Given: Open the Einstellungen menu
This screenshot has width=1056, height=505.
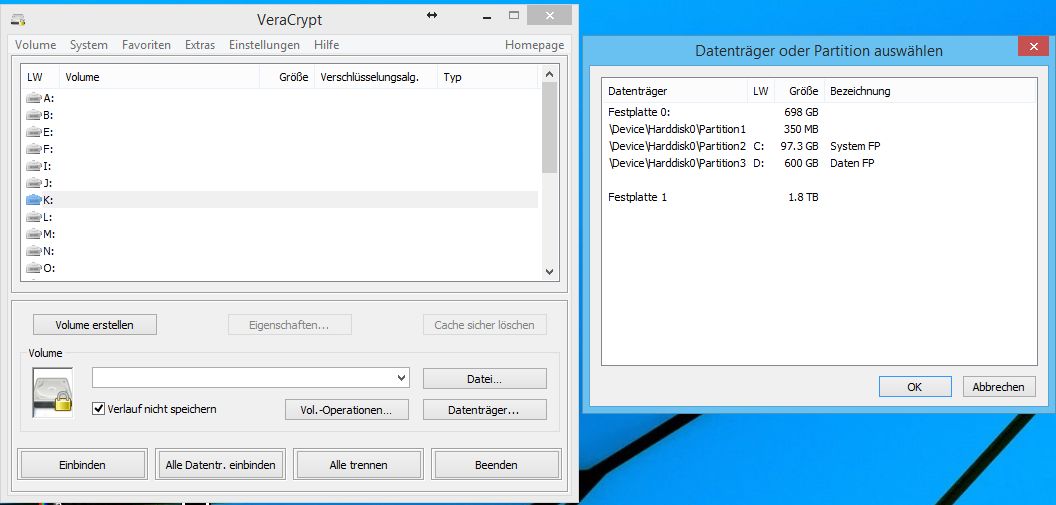Looking at the screenshot, I should click(264, 45).
